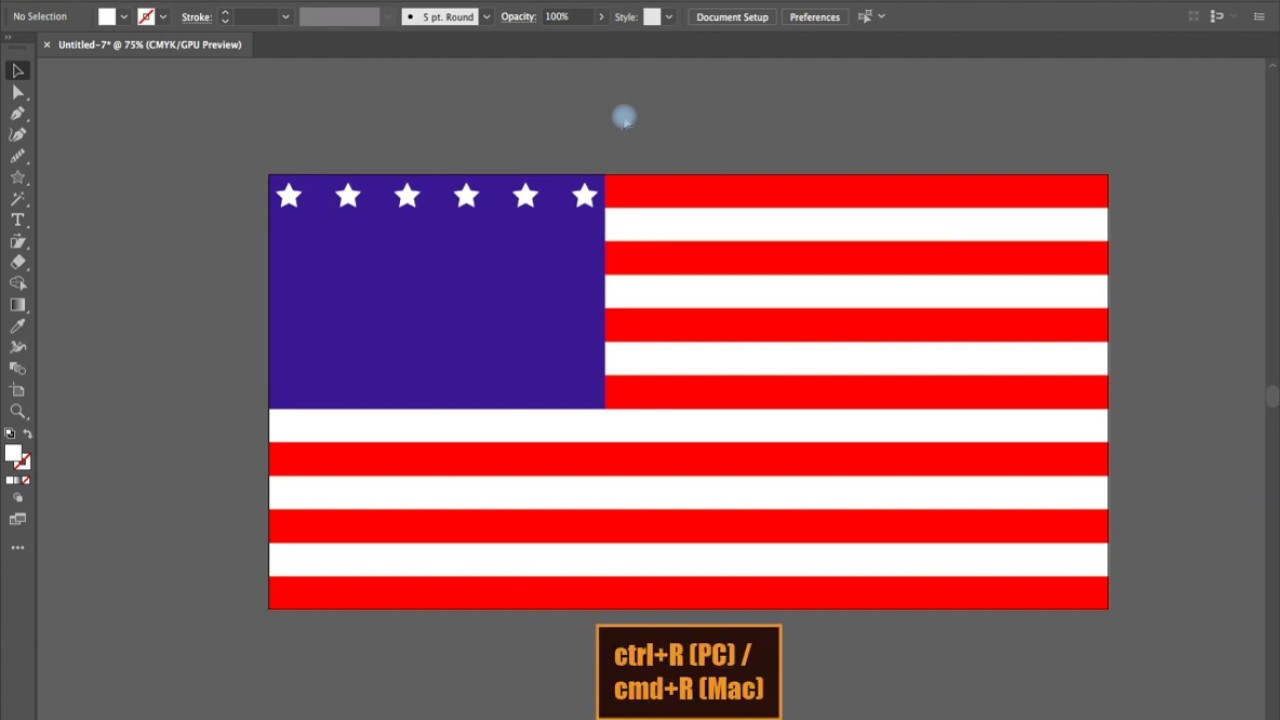Click the Style swatch box
The height and width of the screenshot is (720, 1280).
652,17
